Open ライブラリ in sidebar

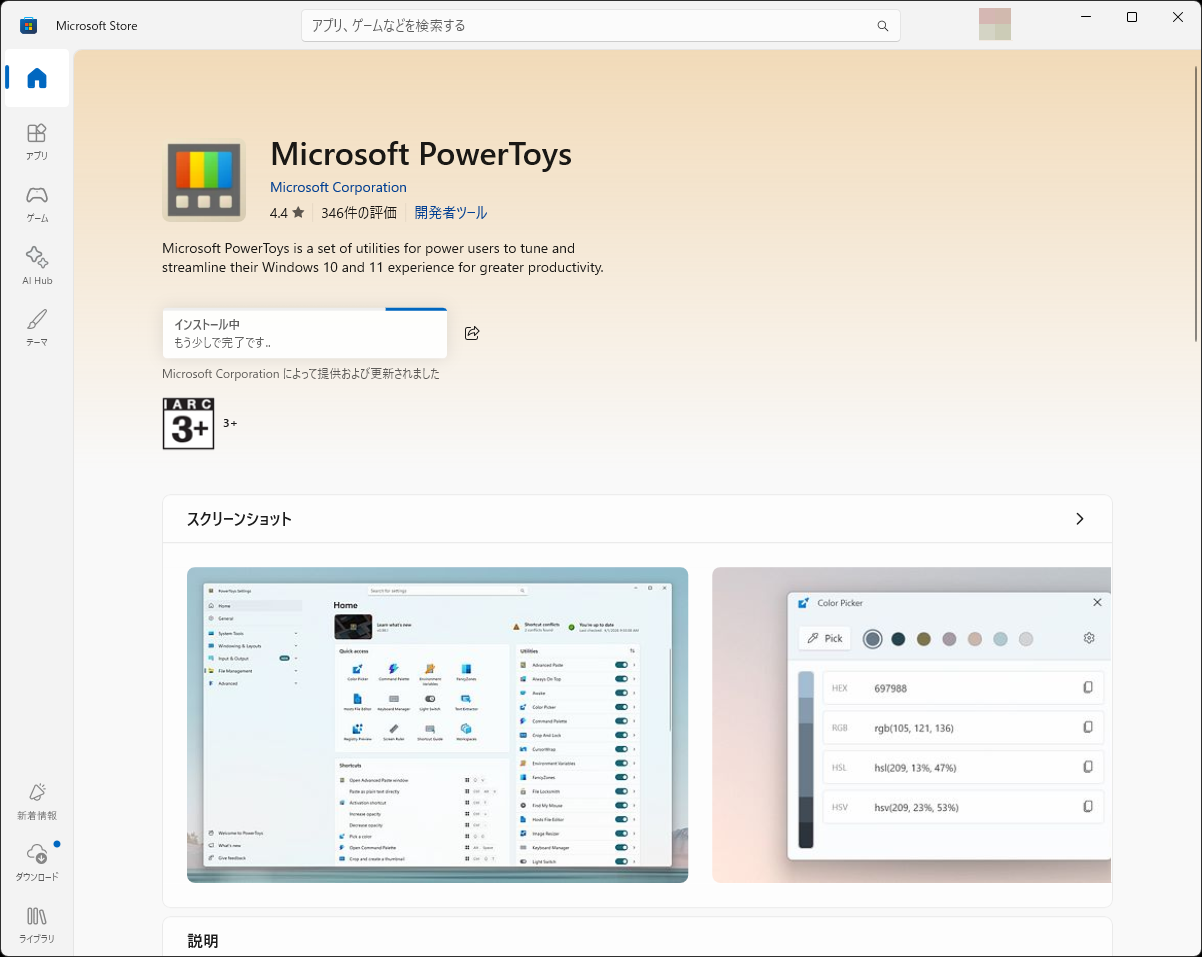37,924
